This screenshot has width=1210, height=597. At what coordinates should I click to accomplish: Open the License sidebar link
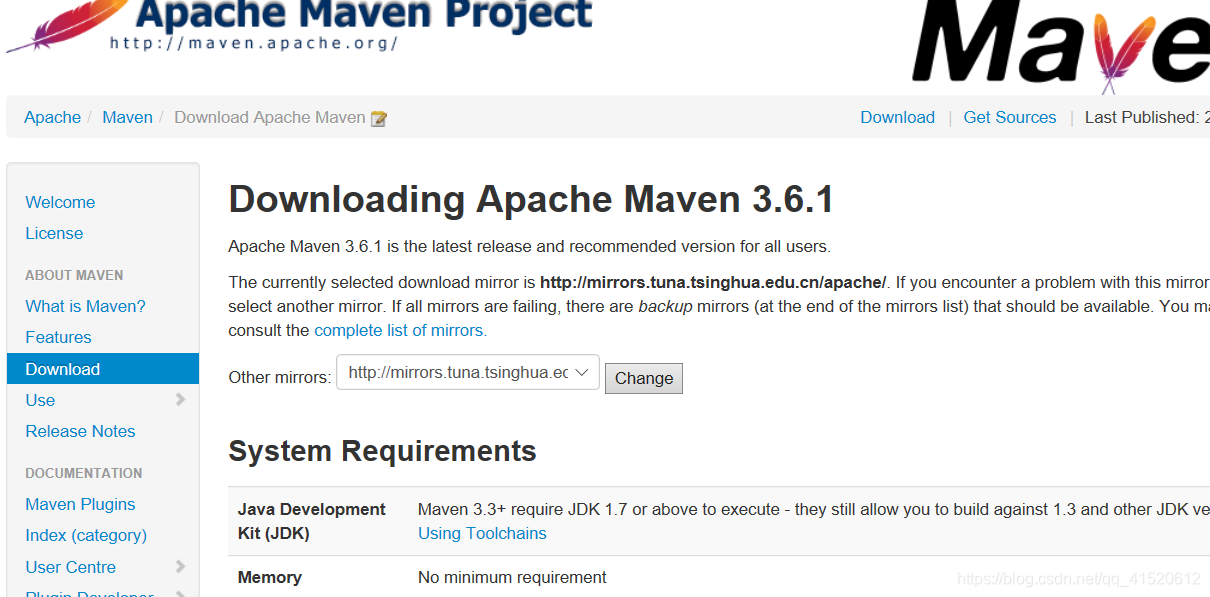point(54,233)
